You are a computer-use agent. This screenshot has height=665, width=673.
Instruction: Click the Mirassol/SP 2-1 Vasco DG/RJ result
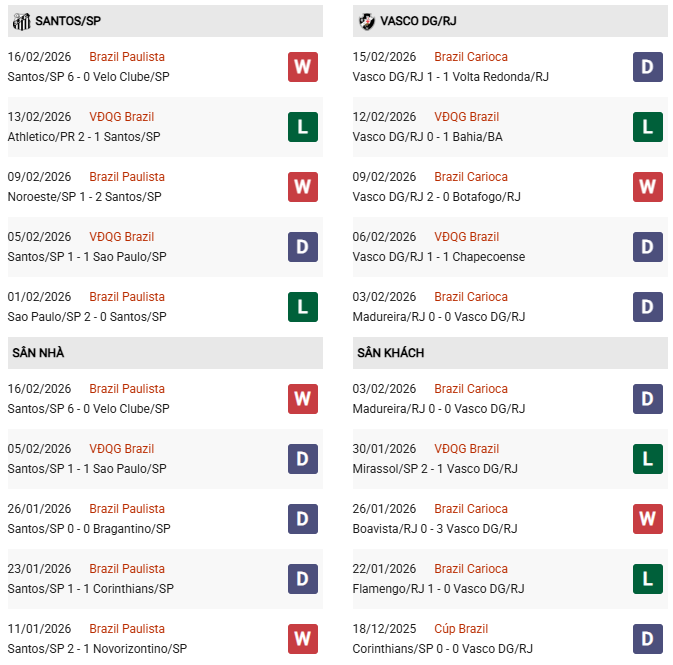click(435, 469)
